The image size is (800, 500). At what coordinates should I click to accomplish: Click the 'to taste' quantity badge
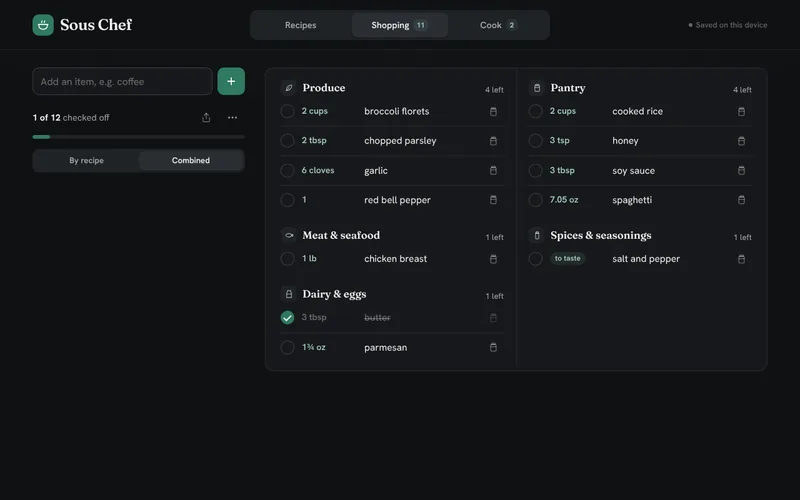567,259
